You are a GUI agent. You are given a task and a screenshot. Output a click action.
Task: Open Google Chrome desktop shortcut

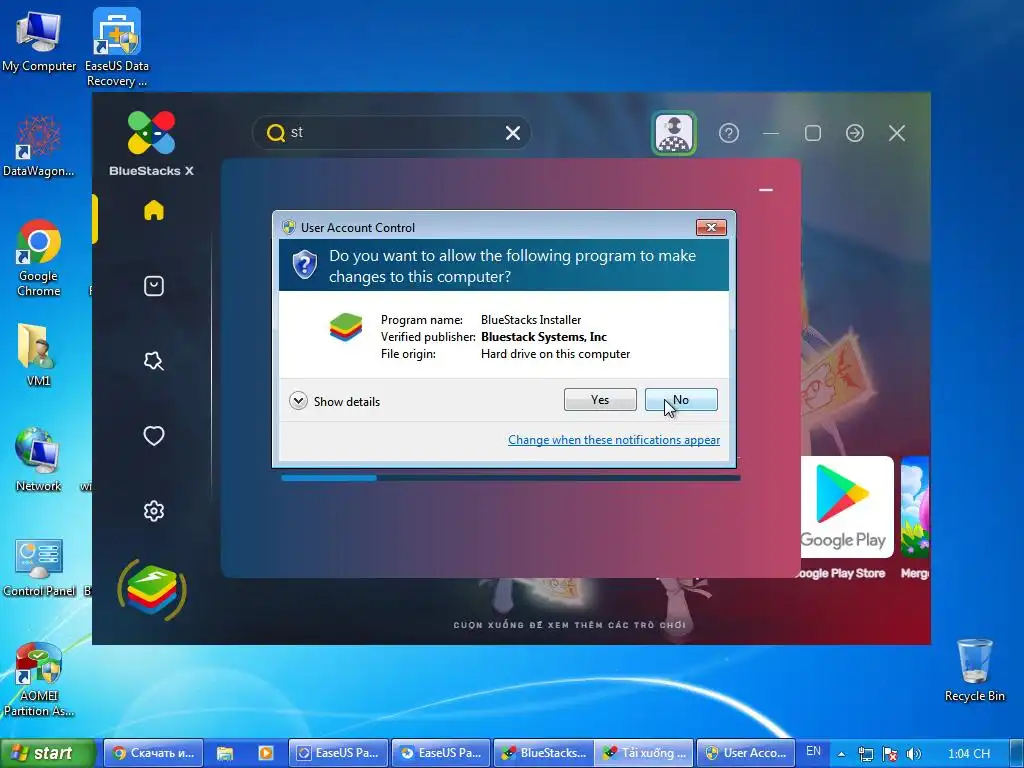click(x=39, y=259)
